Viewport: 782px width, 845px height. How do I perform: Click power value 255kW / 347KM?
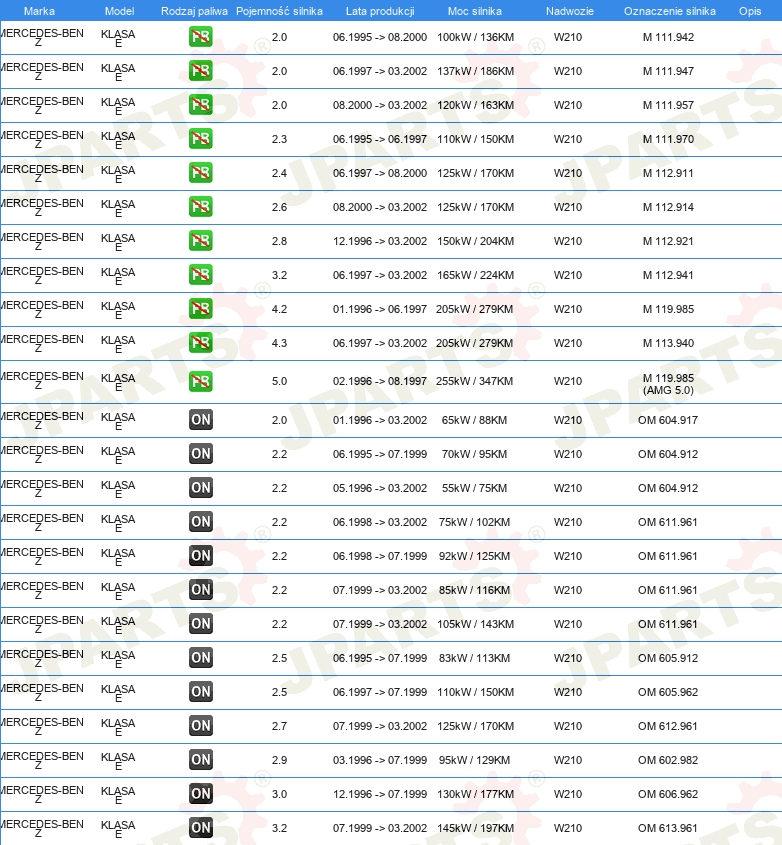(474, 381)
